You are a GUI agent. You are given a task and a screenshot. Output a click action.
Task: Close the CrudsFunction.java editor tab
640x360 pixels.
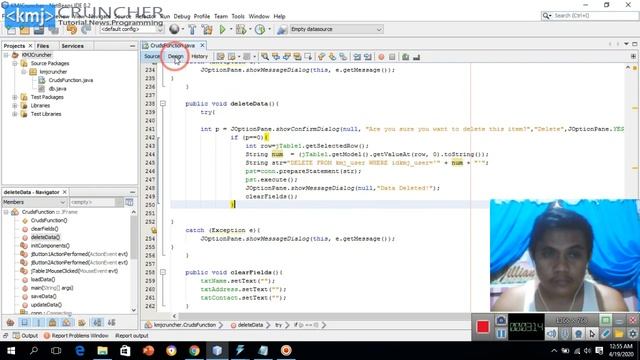(x=202, y=45)
